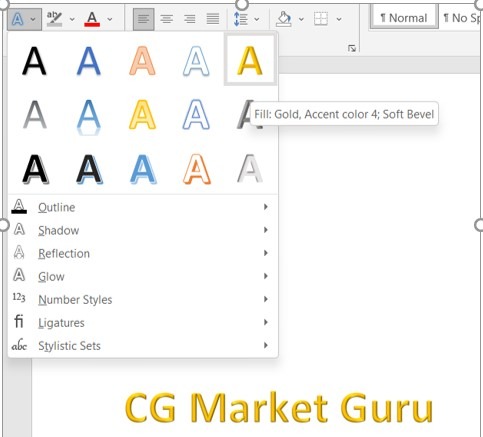Open the Glow submenu

(x=143, y=276)
